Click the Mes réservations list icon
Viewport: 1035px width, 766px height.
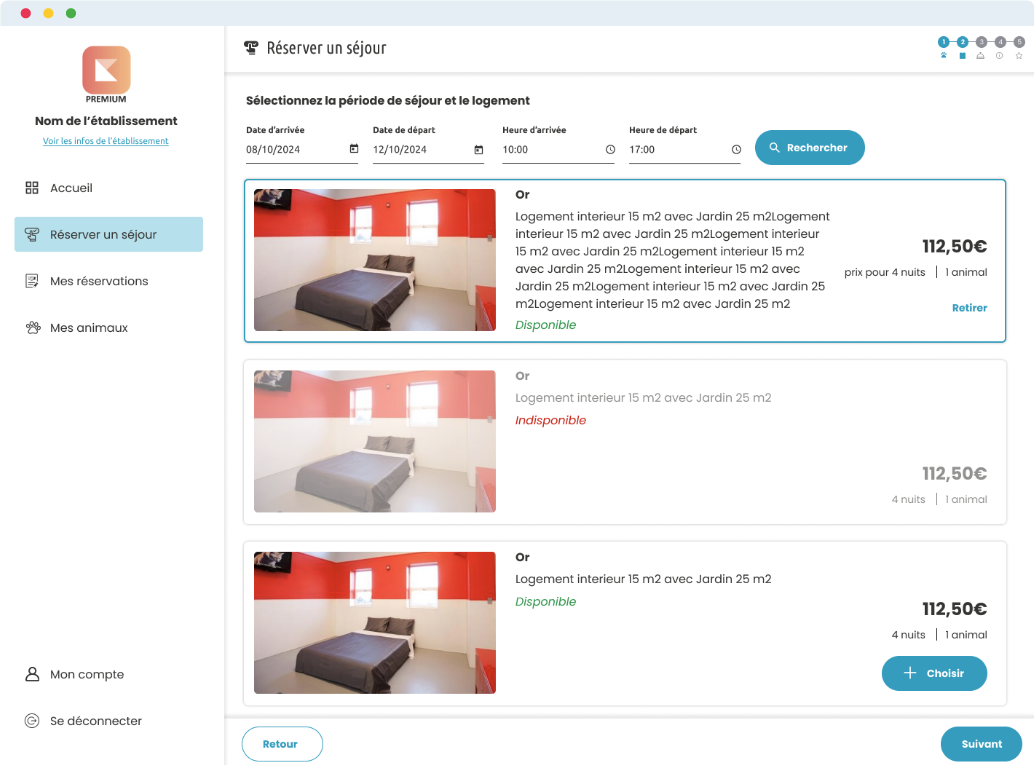tap(32, 281)
